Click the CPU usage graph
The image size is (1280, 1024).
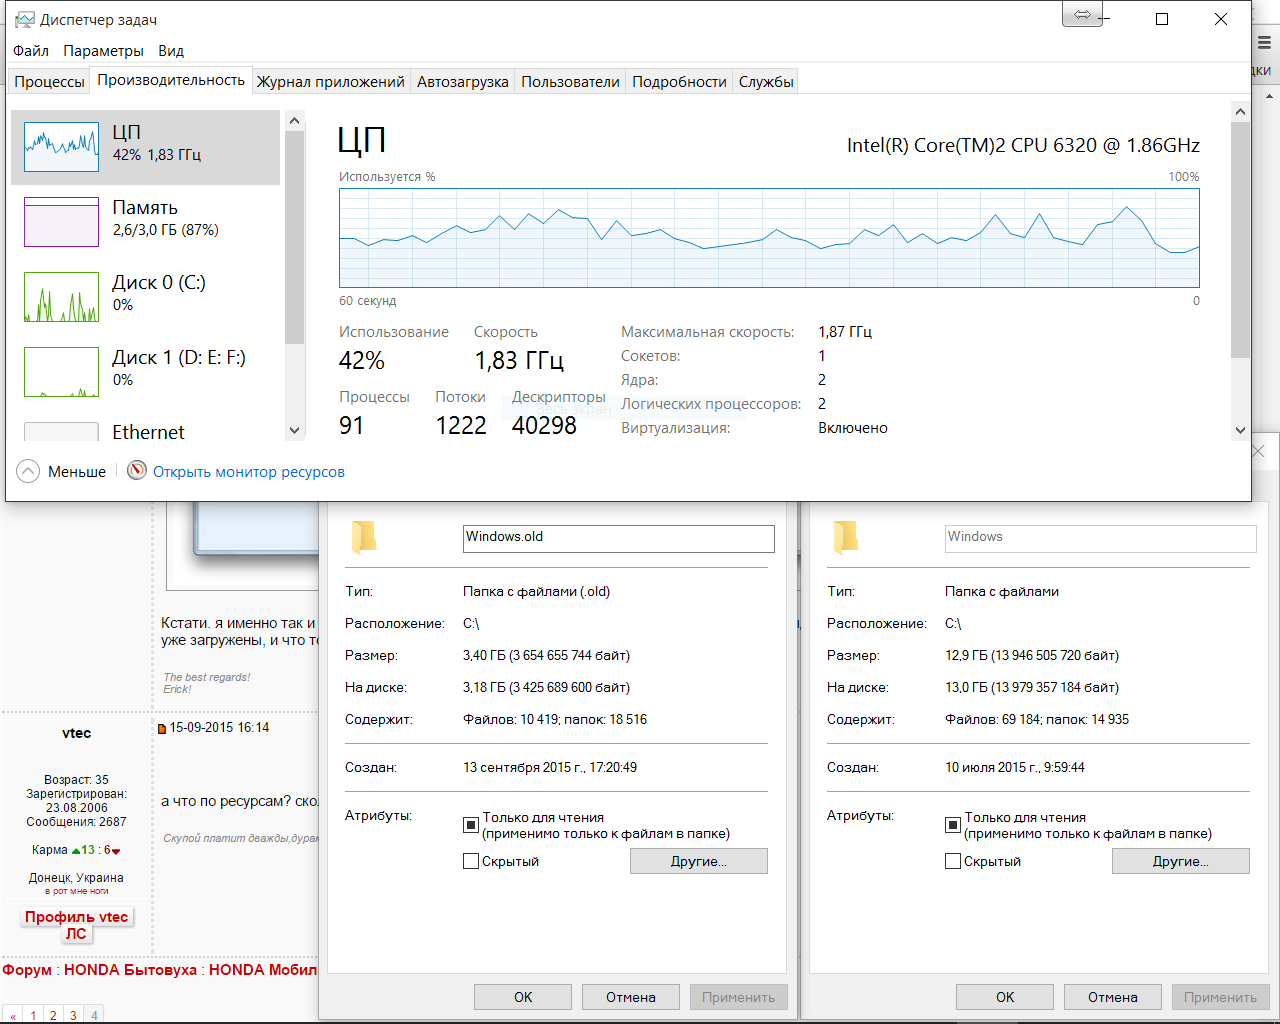point(769,238)
